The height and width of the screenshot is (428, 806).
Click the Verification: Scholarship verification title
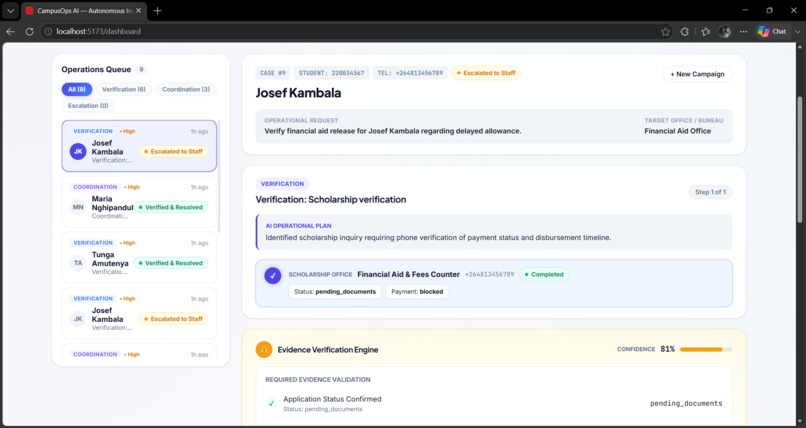(331, 199)
